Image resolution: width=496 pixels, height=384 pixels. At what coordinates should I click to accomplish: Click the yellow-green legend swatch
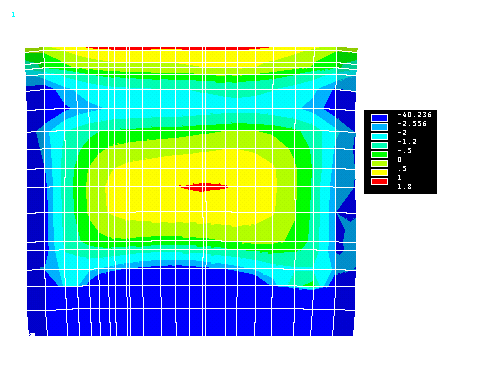click(379, 163)
